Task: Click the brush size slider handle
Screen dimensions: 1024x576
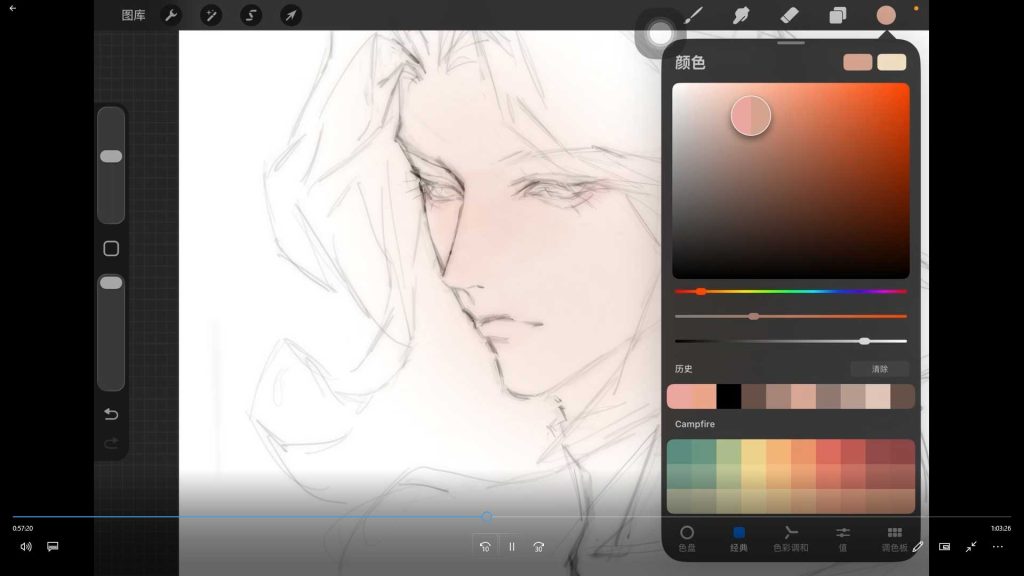Action: coord(111,156)
